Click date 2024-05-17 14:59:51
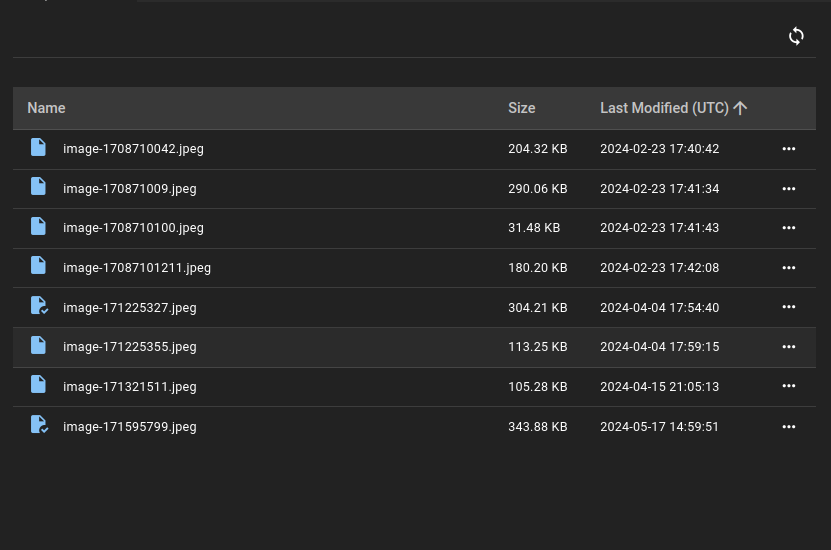Viewport: 831px width, 550px height. pyautogui.click(x=659, y=427)
